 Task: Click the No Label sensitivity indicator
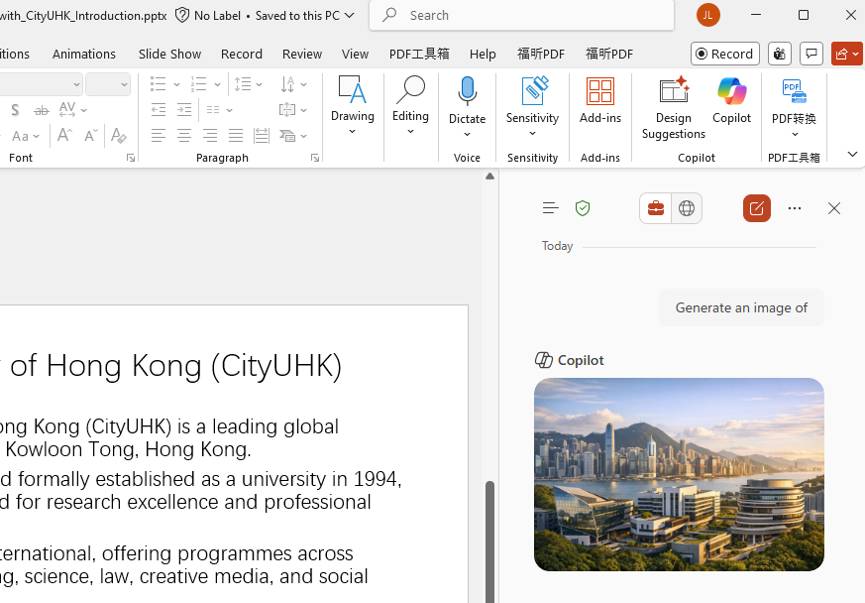coord(208,15)
